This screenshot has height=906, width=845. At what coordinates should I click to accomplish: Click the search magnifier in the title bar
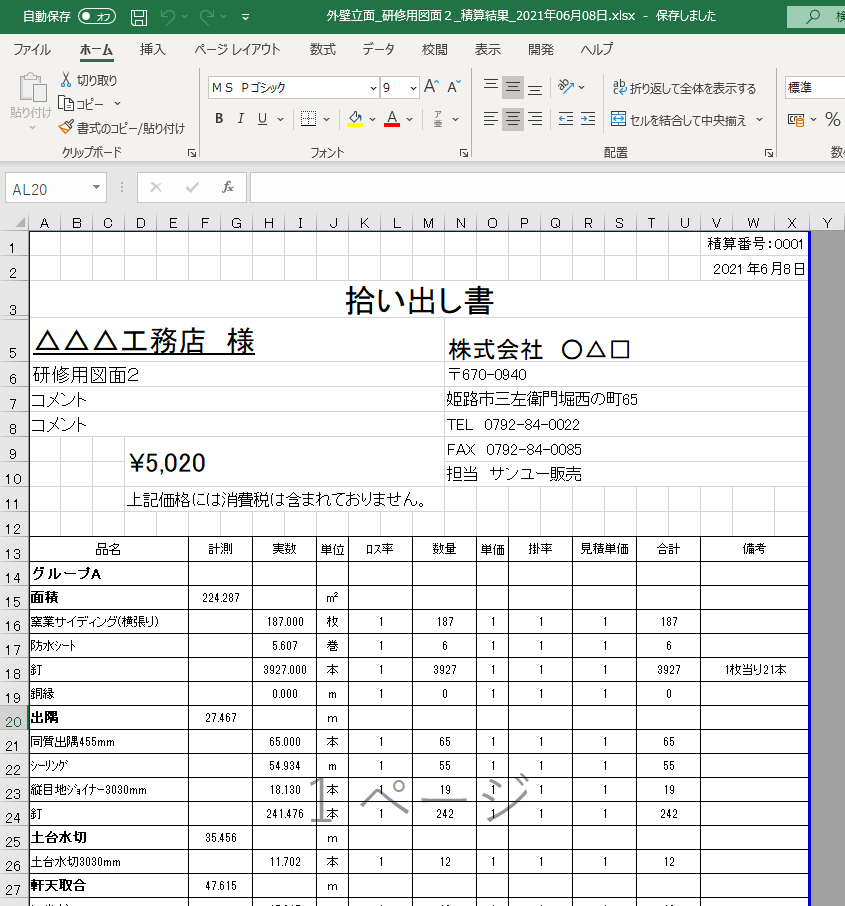click(x=813, y=16)
